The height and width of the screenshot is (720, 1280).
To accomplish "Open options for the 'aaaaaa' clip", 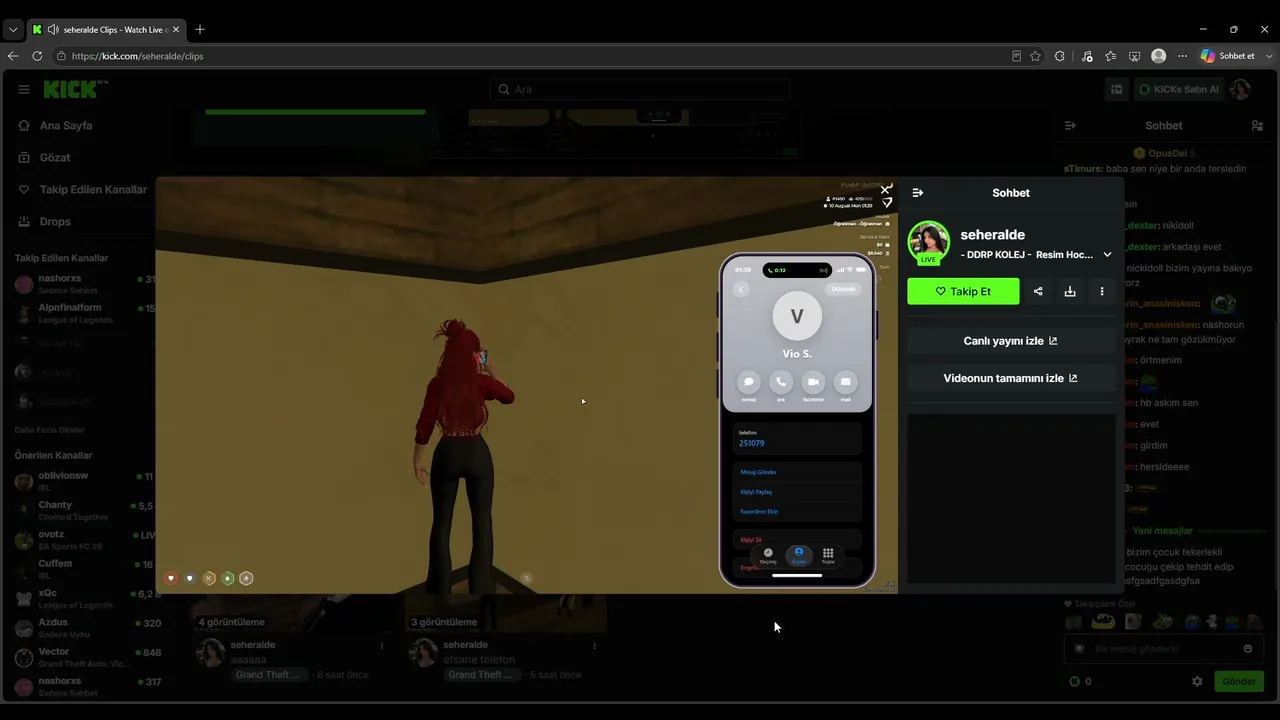I will click(381, 646).
